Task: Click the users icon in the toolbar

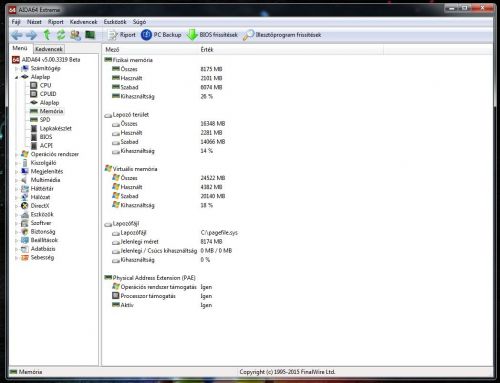Action: (75, 35)
